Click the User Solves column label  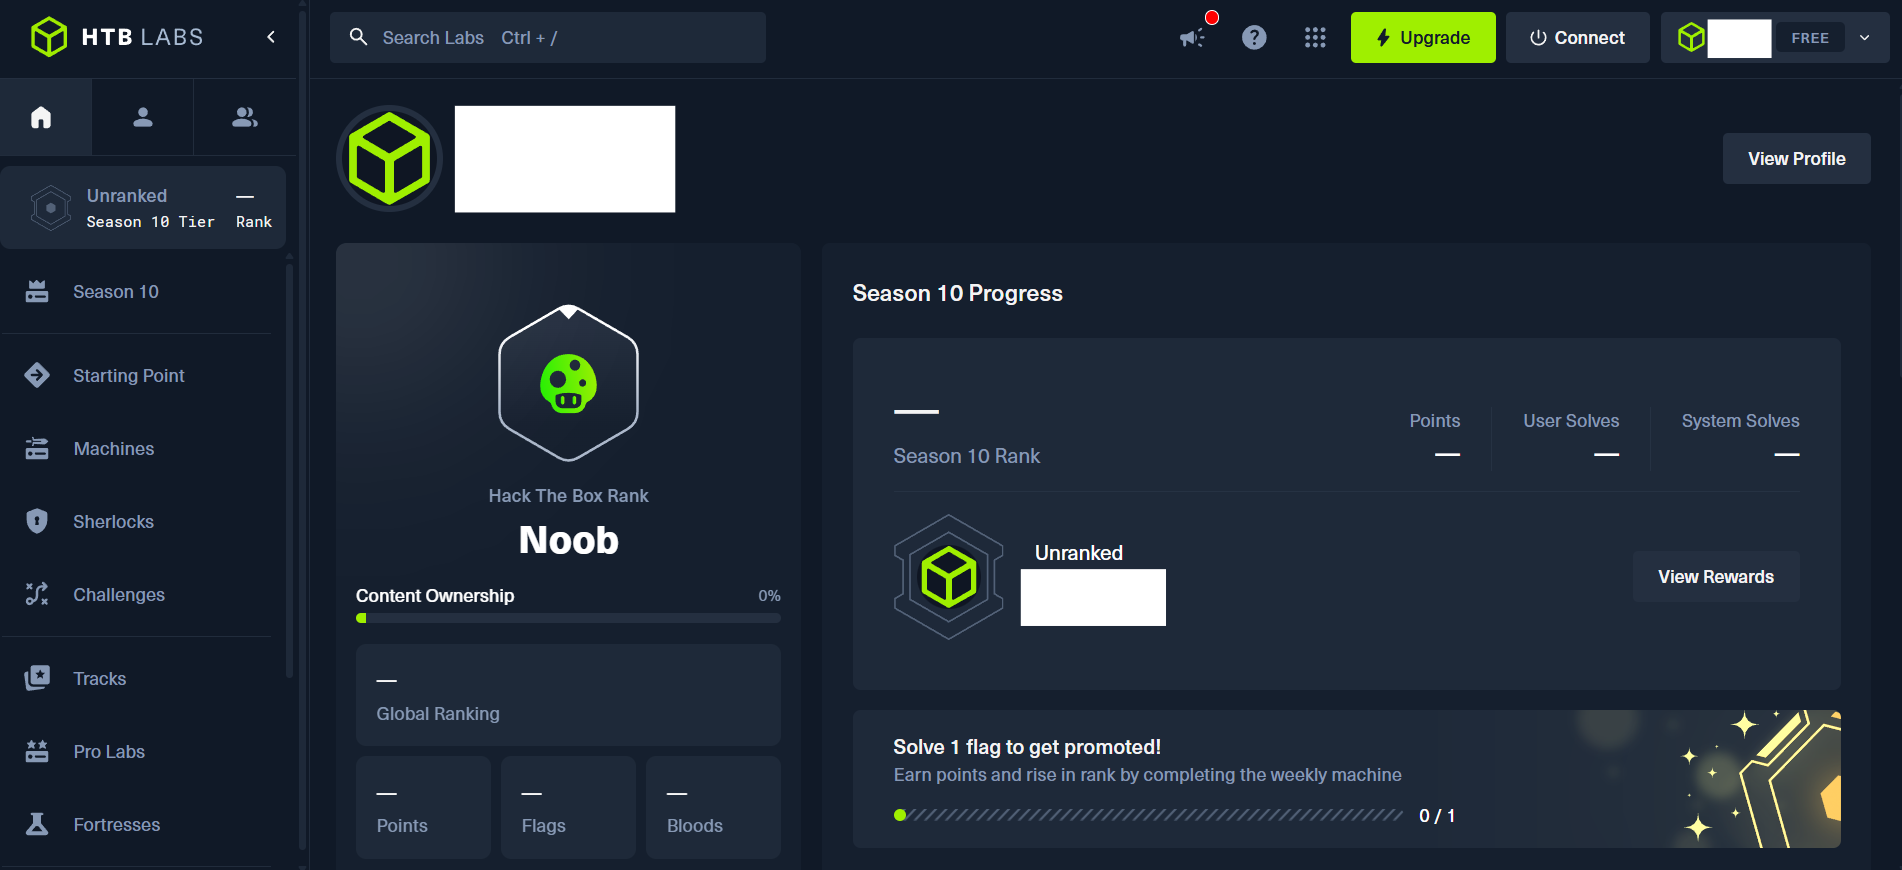click(1571, 421)
